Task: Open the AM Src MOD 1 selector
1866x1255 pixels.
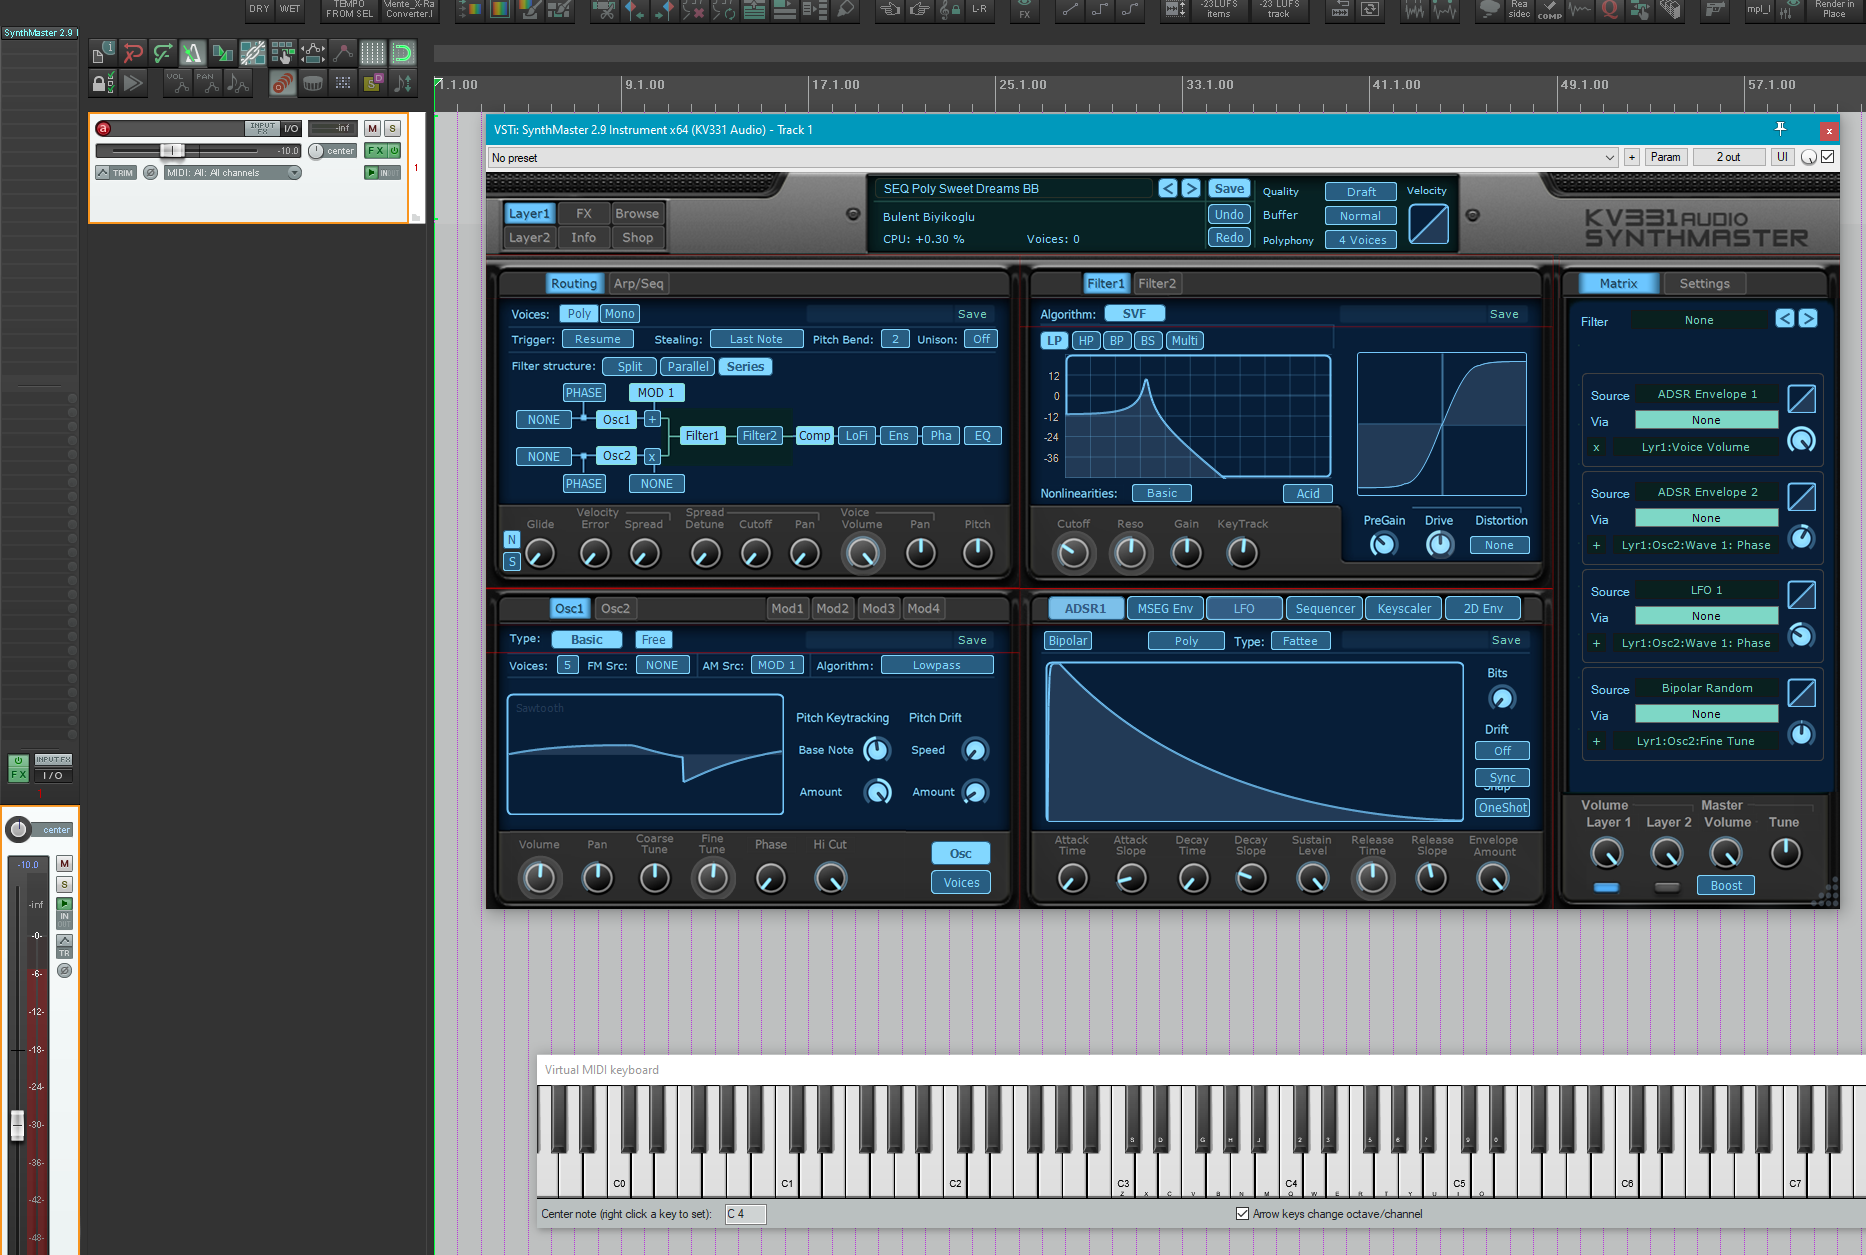Action: point(777,665)
